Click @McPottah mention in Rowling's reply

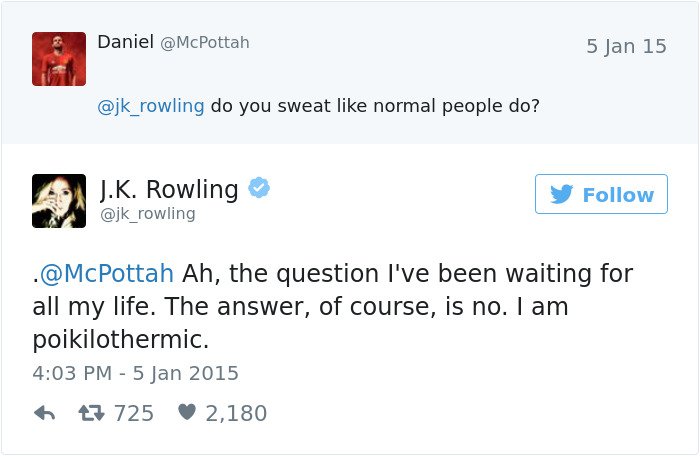pos(106,273)
